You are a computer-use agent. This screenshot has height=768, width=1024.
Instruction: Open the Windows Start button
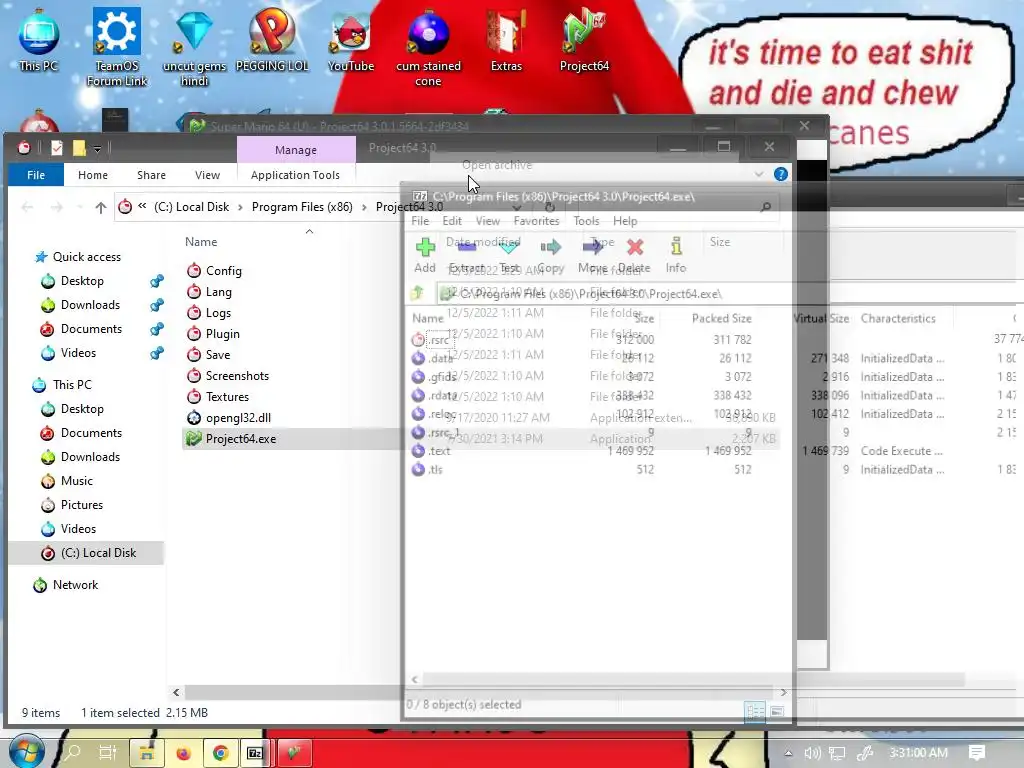click(27, 752)
